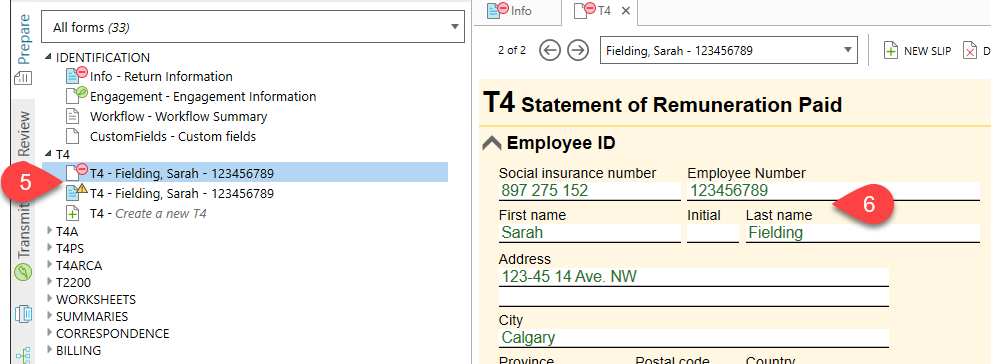
Task: Click the 2 of 2 slip counter
Action: pos(512,51)
